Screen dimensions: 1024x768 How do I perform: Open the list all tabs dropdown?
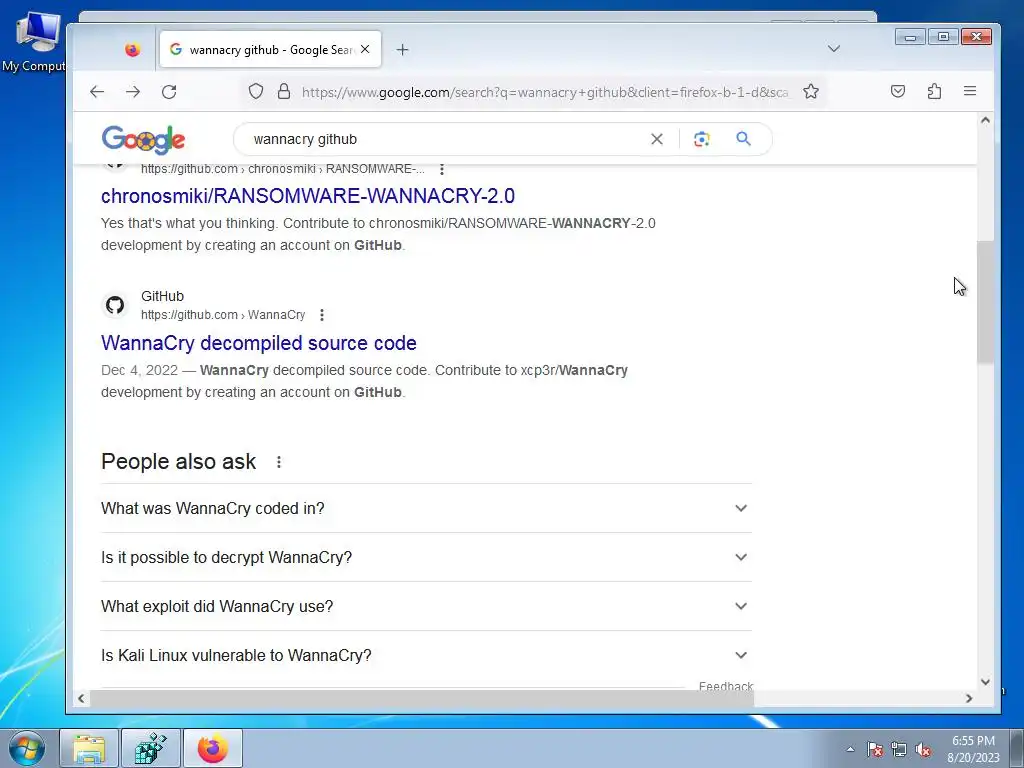click(834, 49)
